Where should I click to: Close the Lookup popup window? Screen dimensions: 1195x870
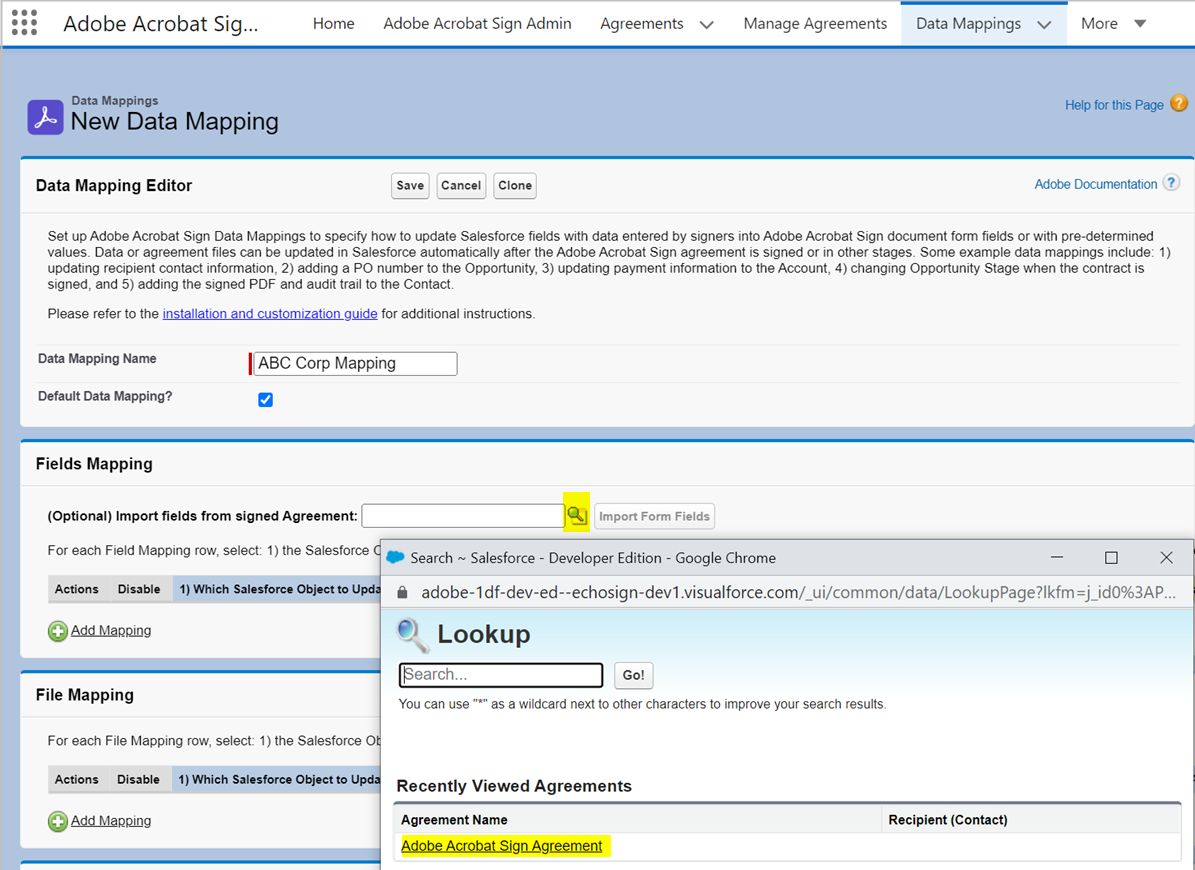(x=1166, y=558)
